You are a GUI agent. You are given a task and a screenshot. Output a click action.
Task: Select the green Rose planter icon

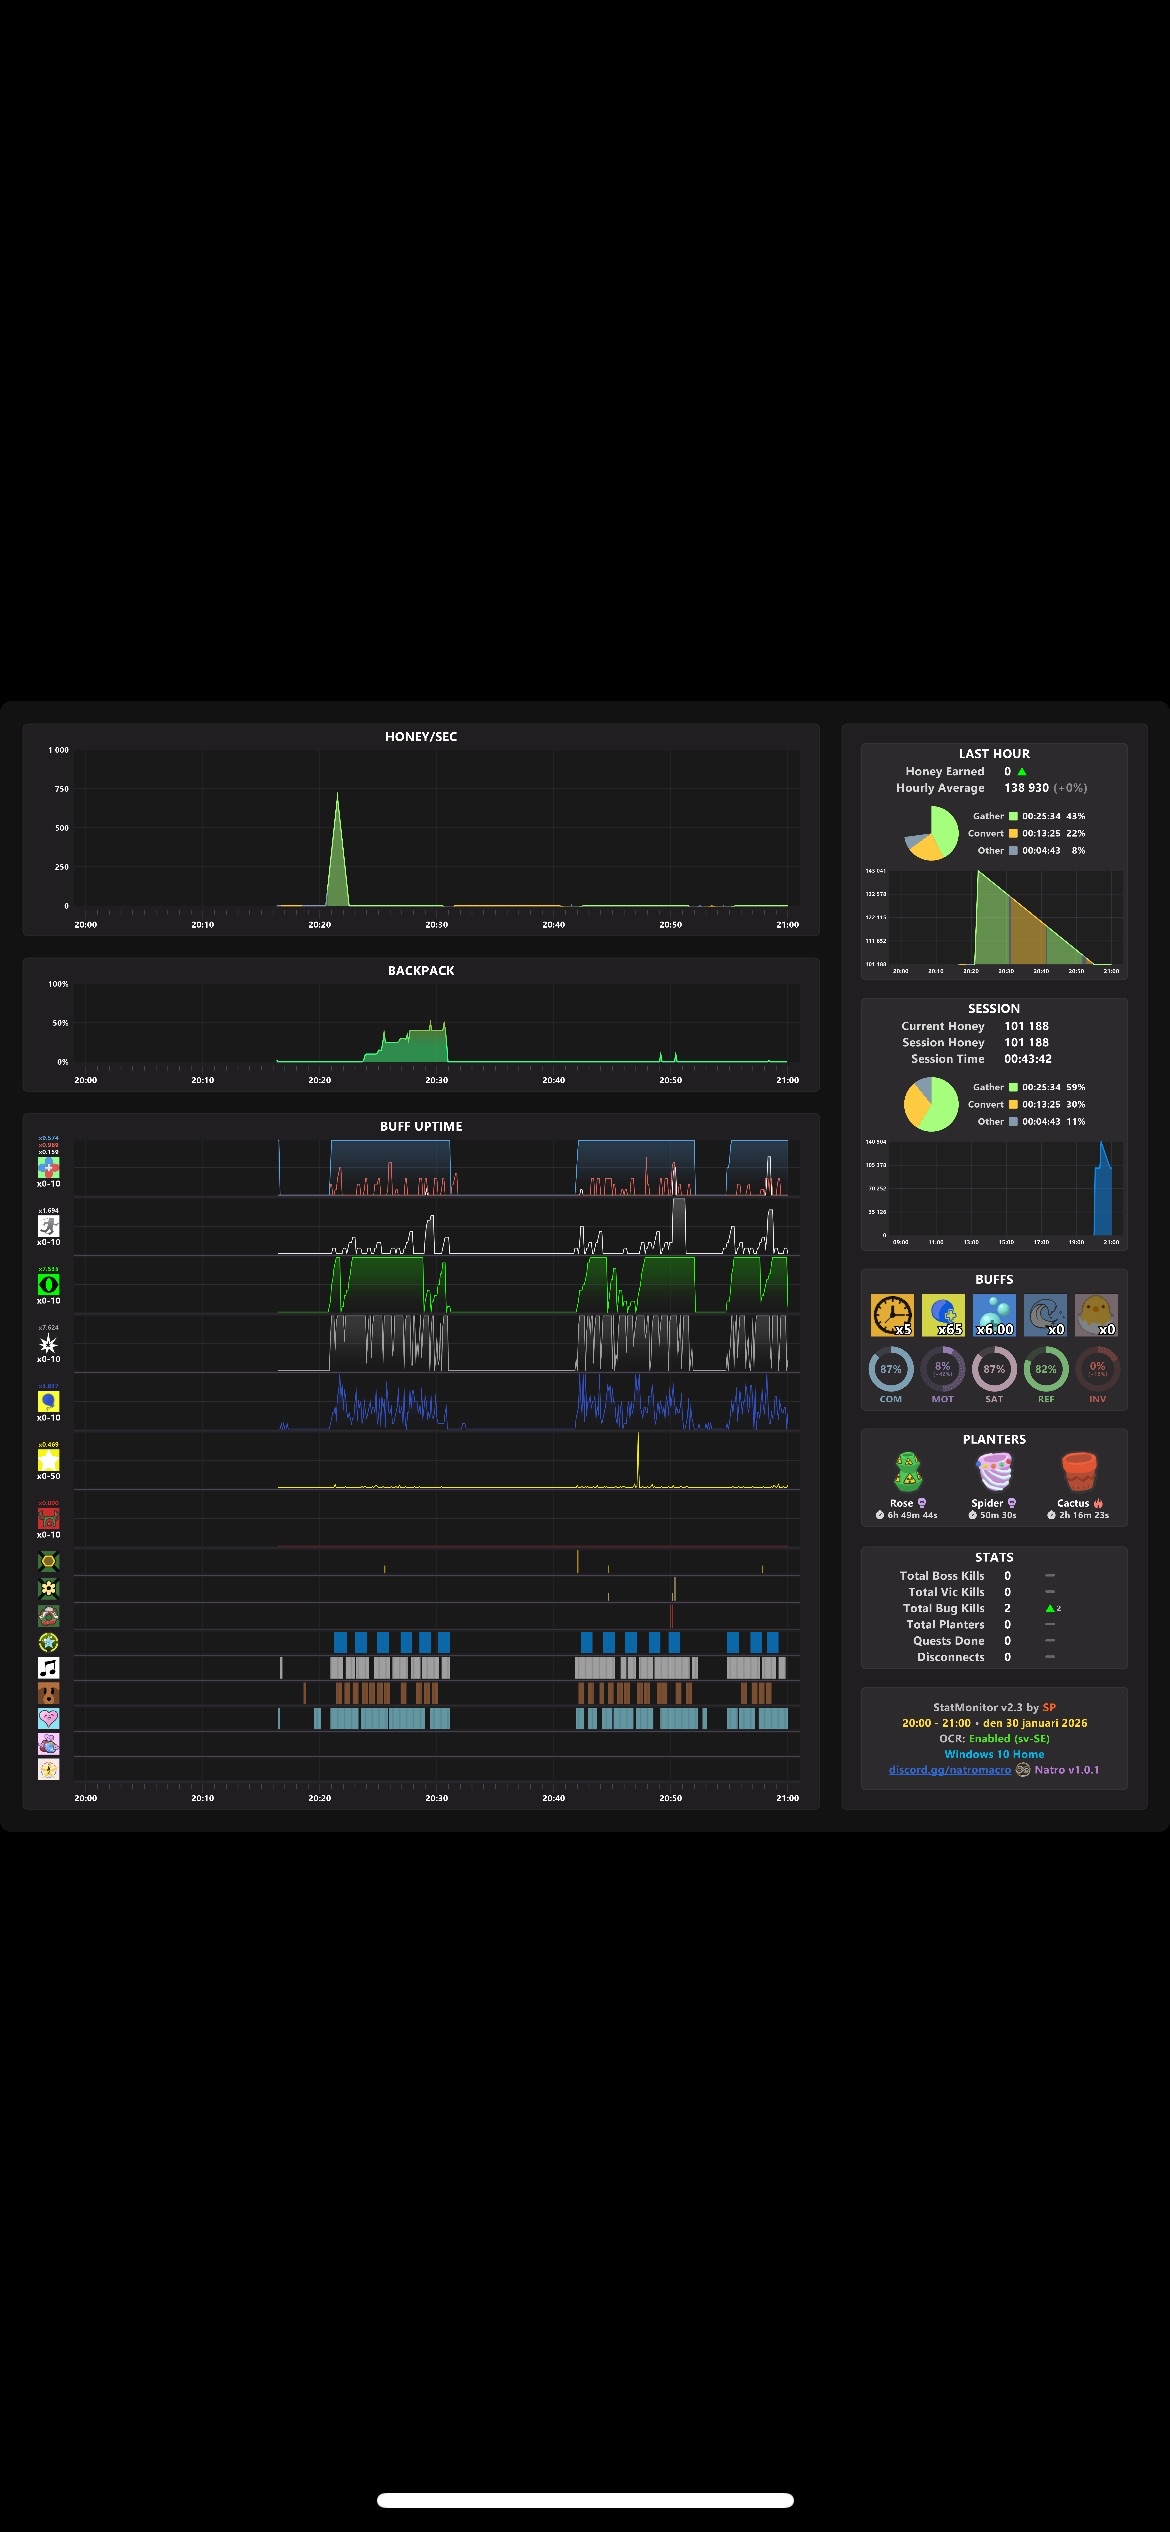908,1472
